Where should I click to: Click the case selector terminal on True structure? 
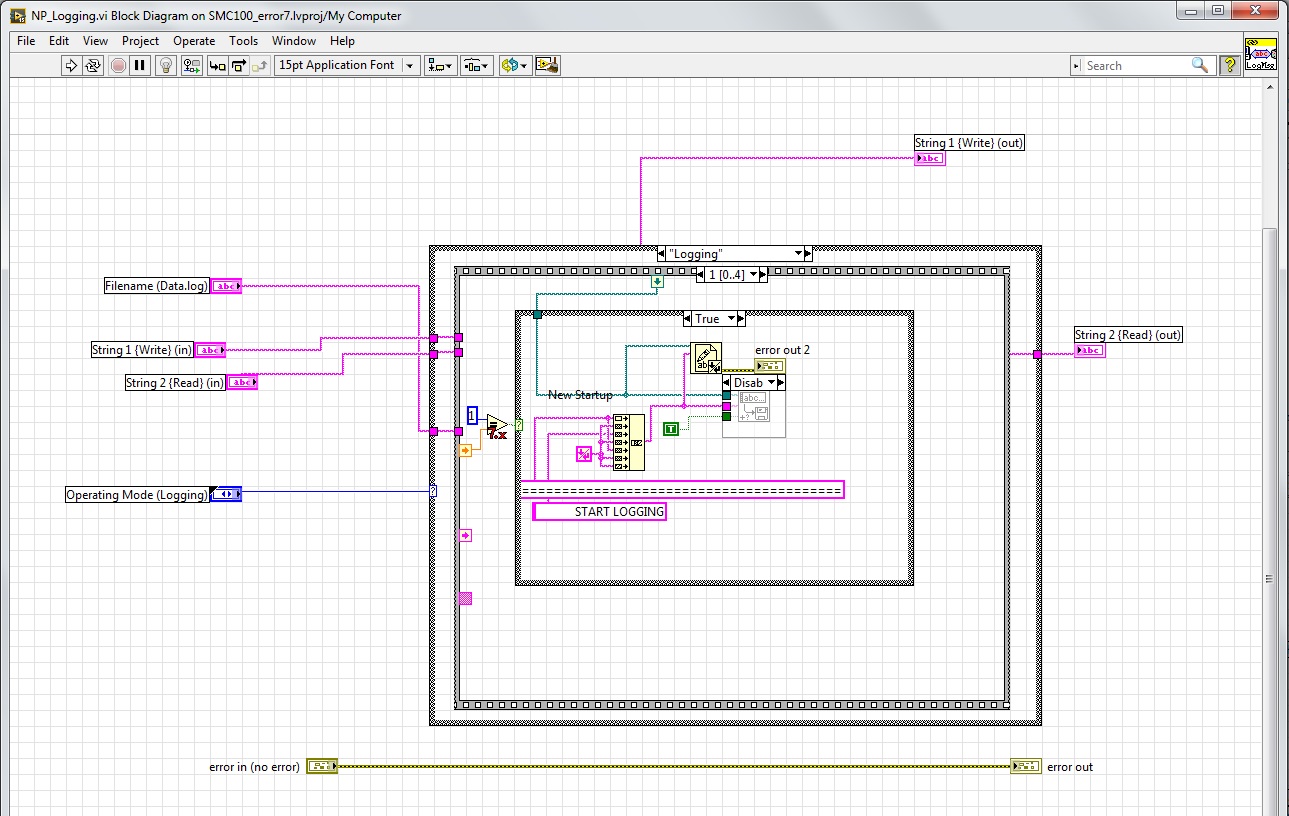click(518, 426)
